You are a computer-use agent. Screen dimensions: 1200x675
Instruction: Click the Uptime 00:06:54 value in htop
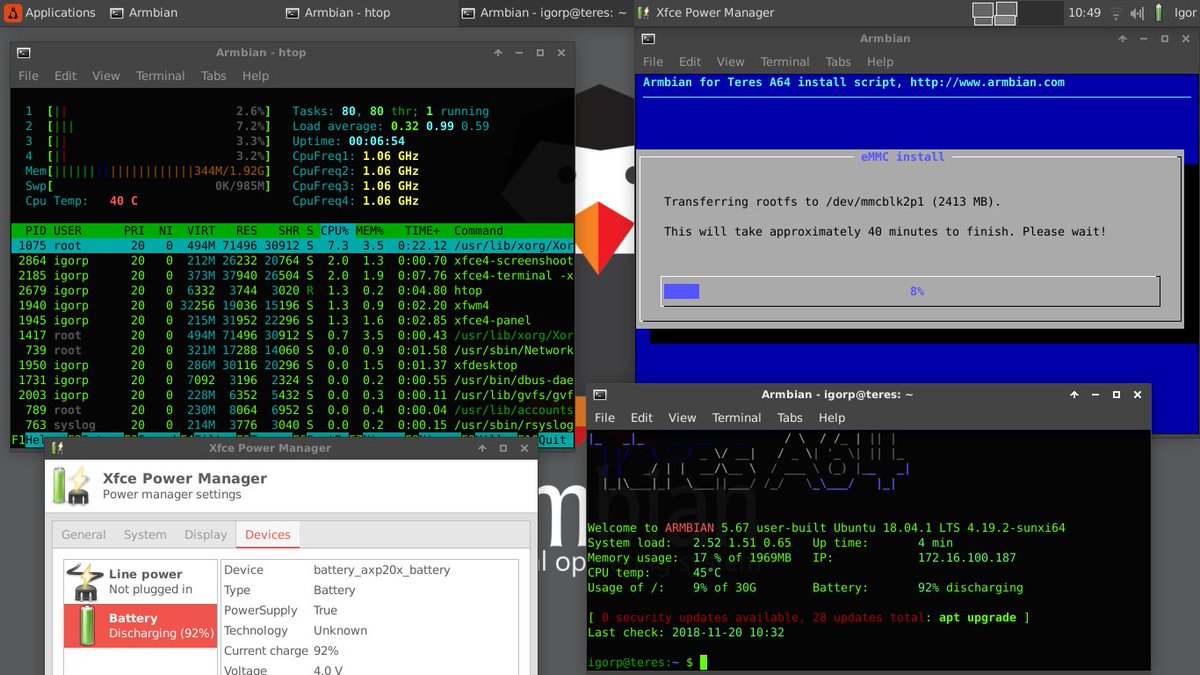[x=376, y=141]
